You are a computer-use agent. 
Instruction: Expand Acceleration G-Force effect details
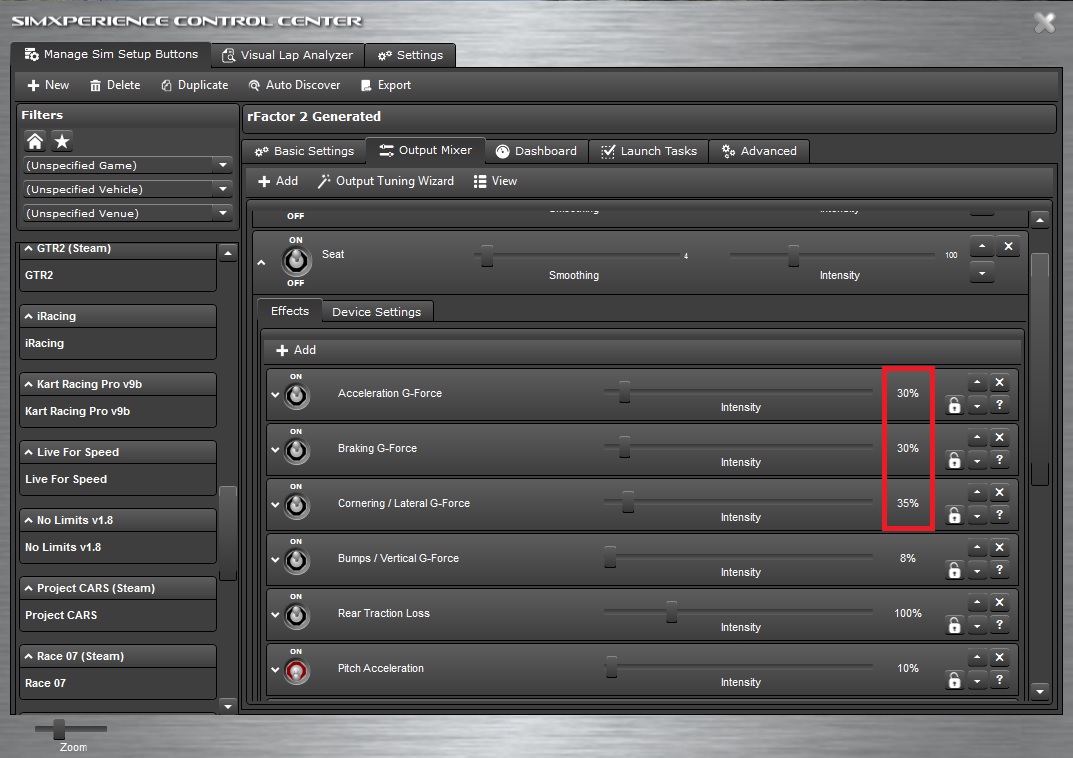275,395
